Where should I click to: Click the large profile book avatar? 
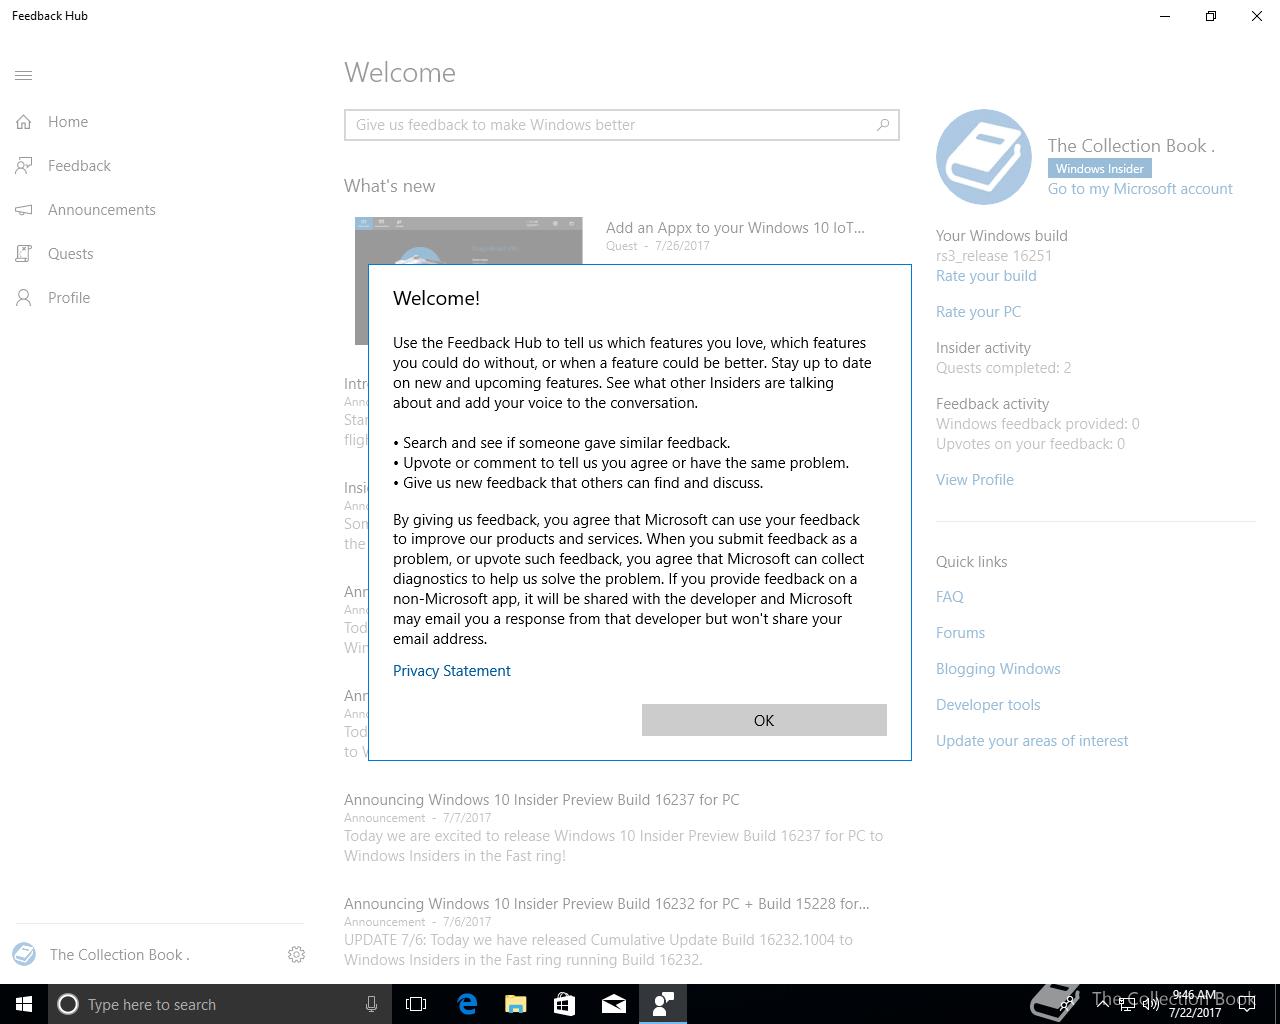984,157
